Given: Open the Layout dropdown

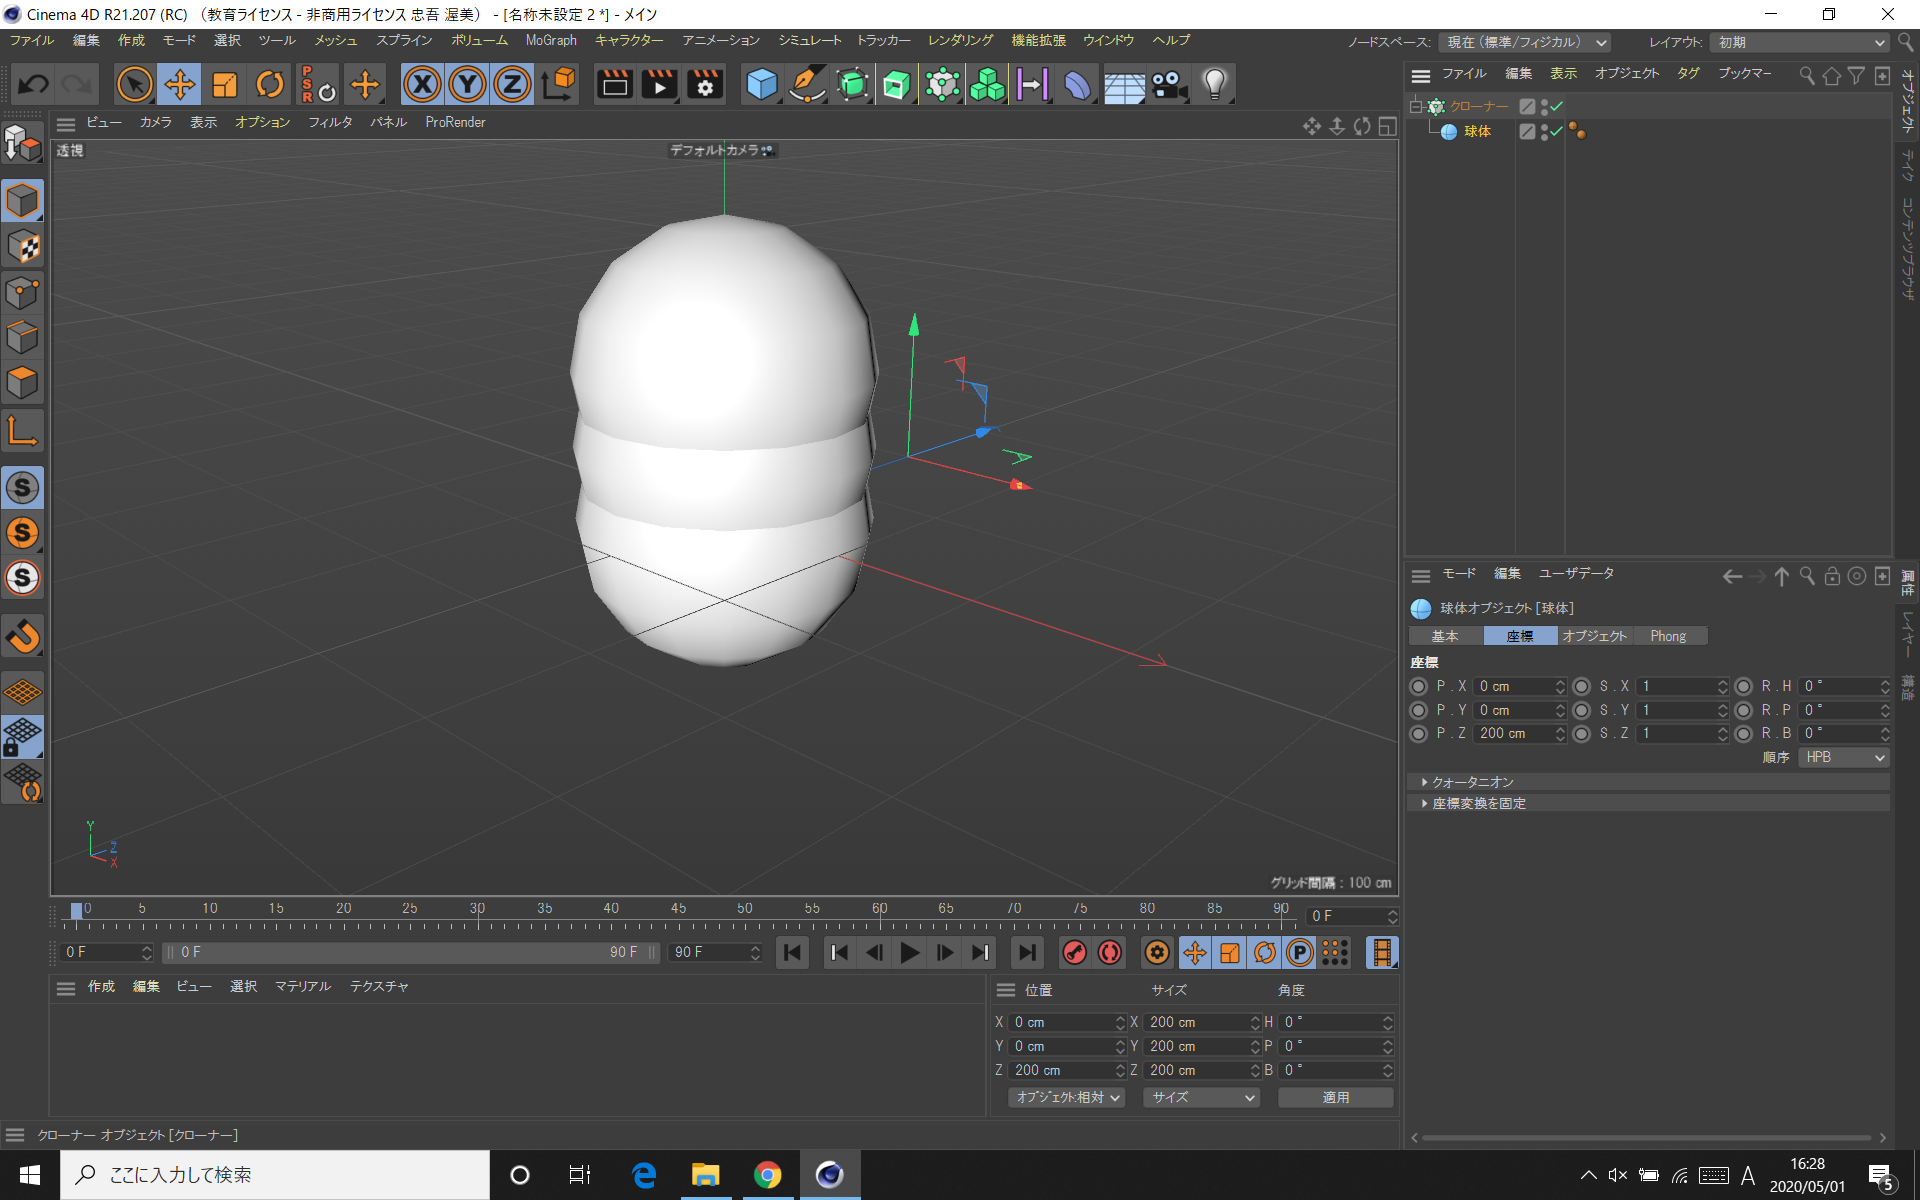Looking at the screenshot, I should click(x=1799, y=42).
